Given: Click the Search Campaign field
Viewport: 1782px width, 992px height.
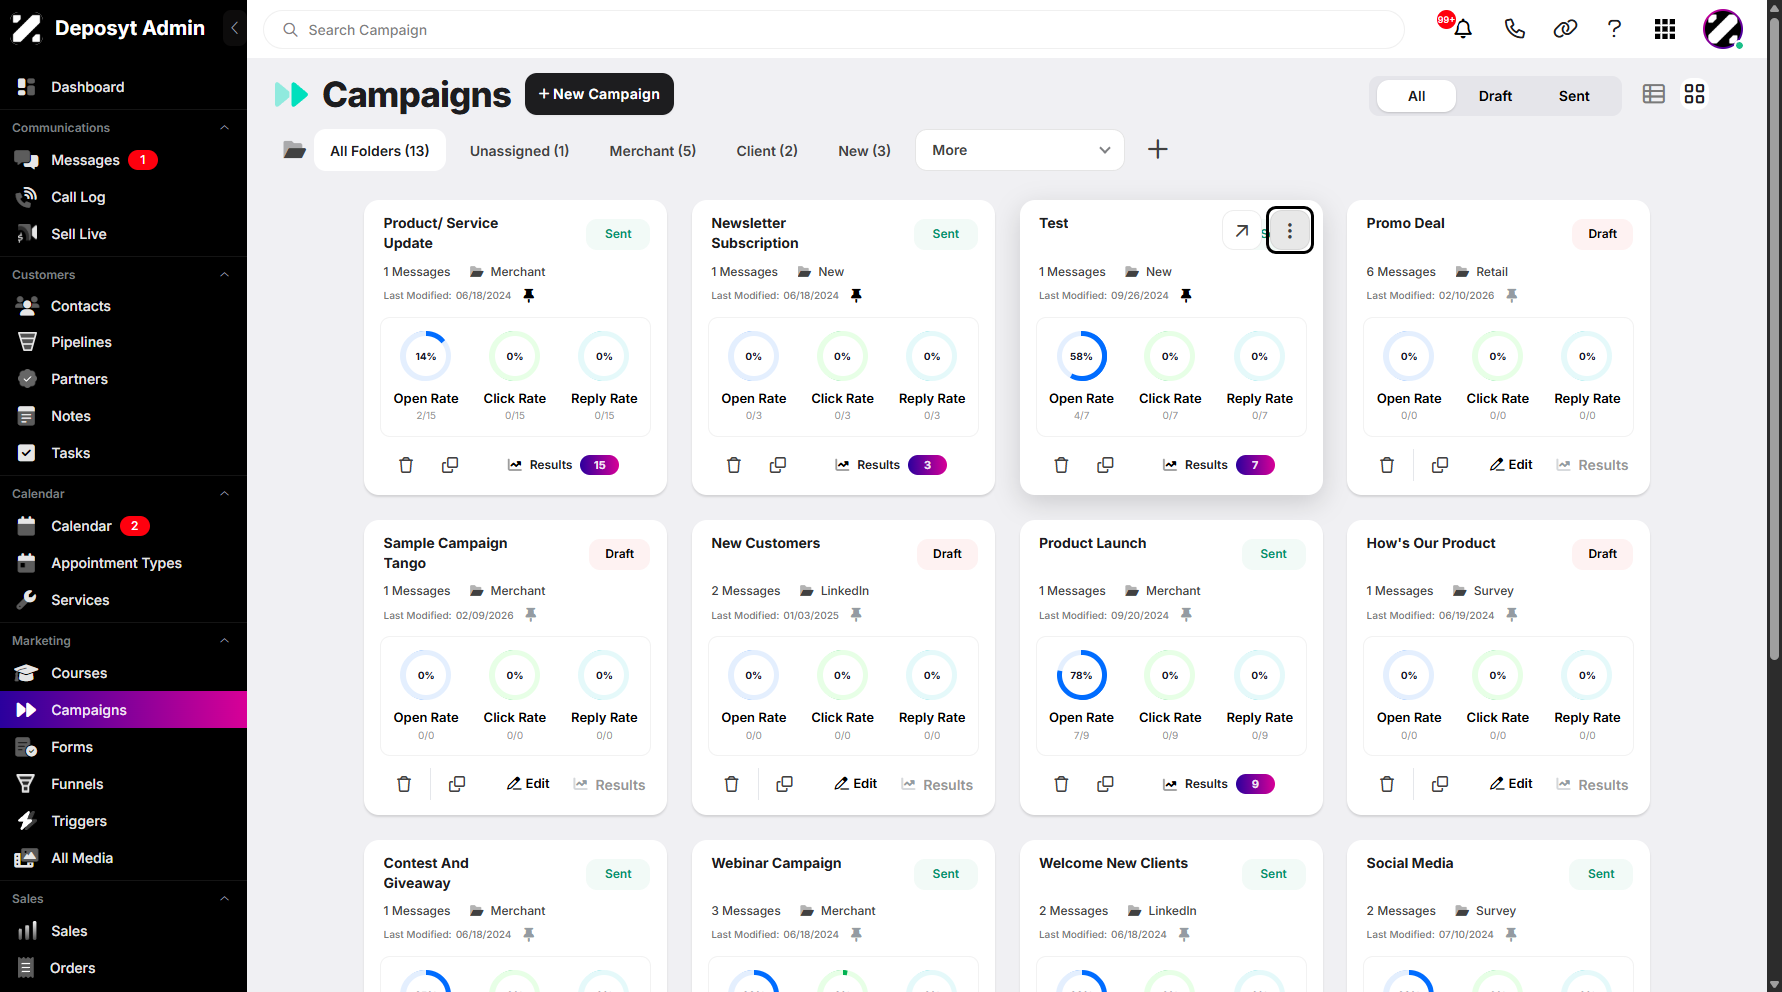Looking at the screenshot, I should coord(834,30).
